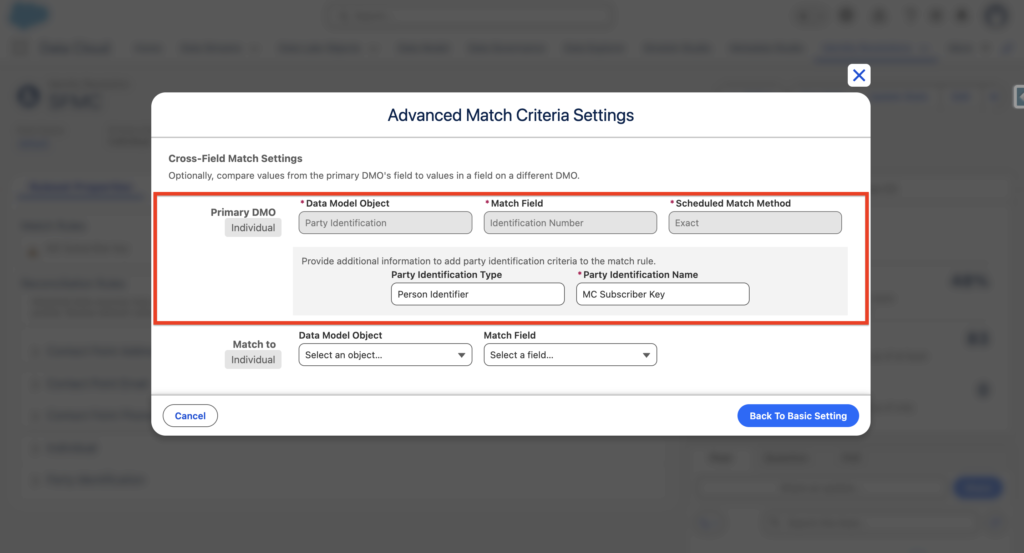Click the Cross-Field Match Settings heading
Viewport: 1024px width, 553px height.
click(236, 158)
